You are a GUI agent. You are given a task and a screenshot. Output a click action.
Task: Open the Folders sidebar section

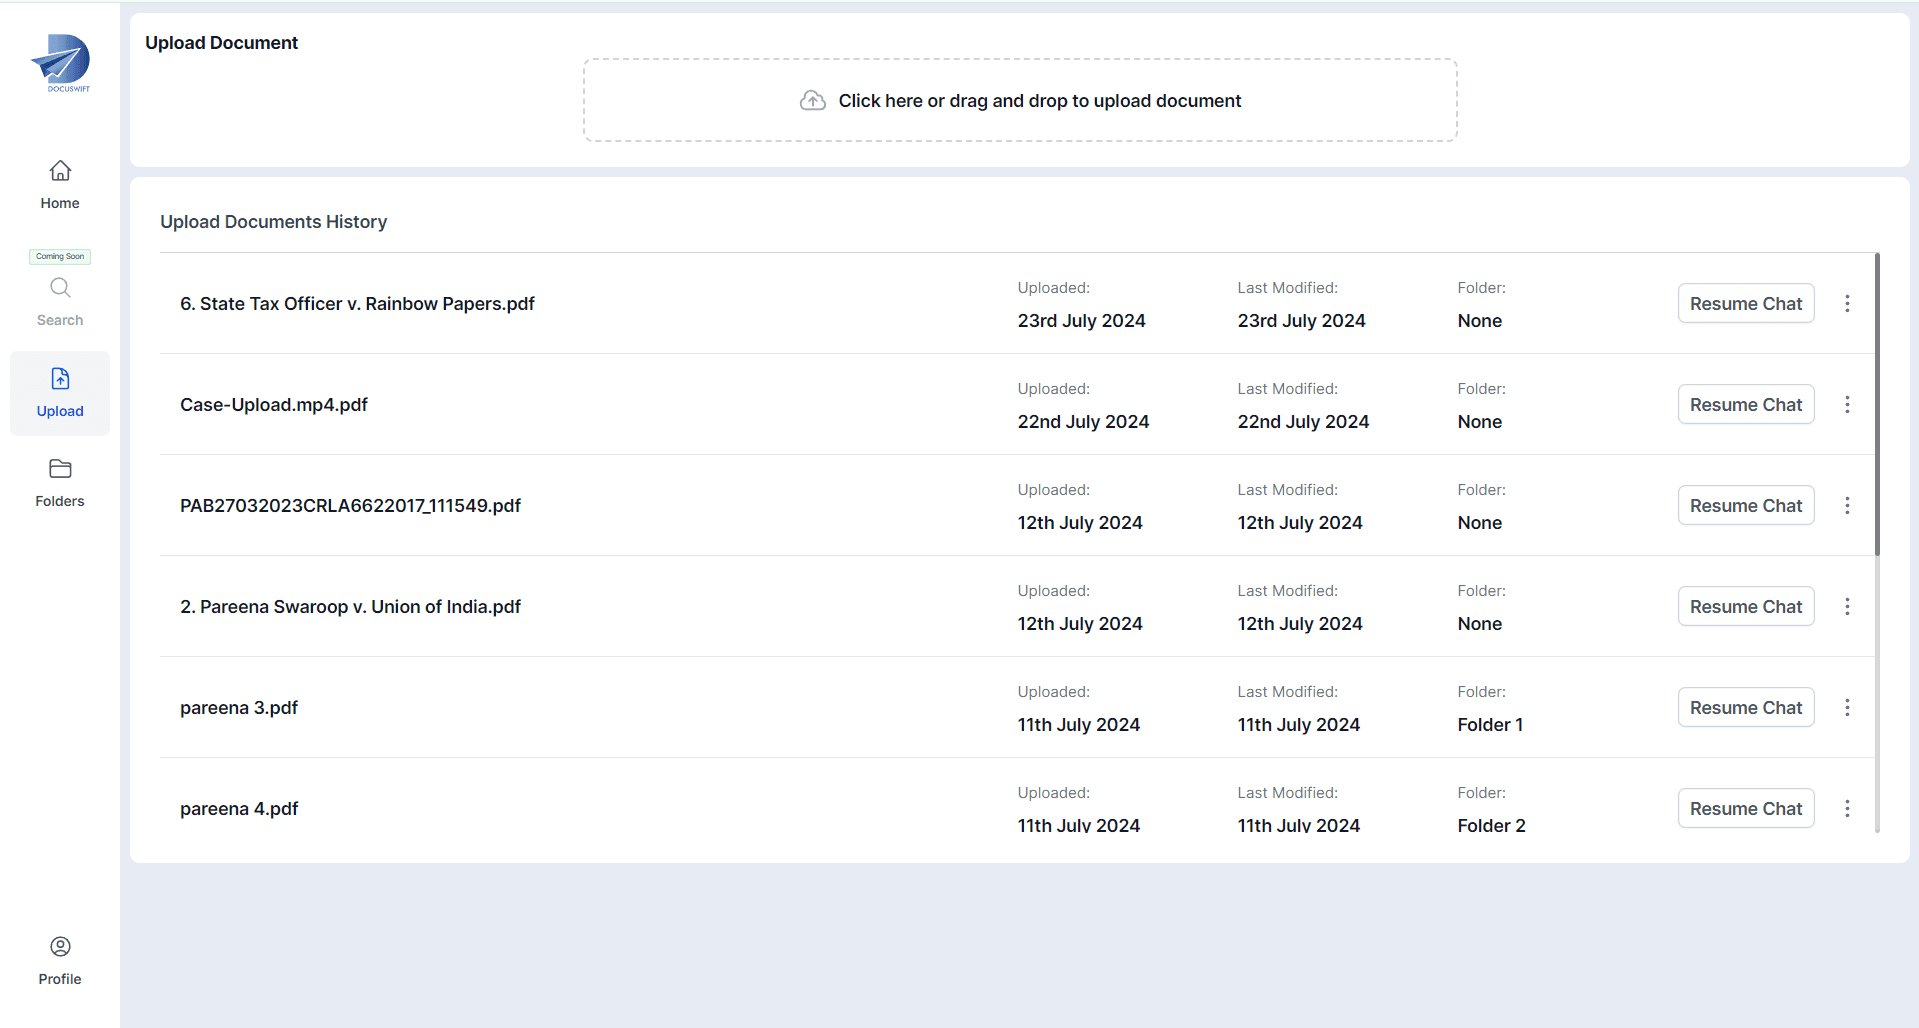60,483
